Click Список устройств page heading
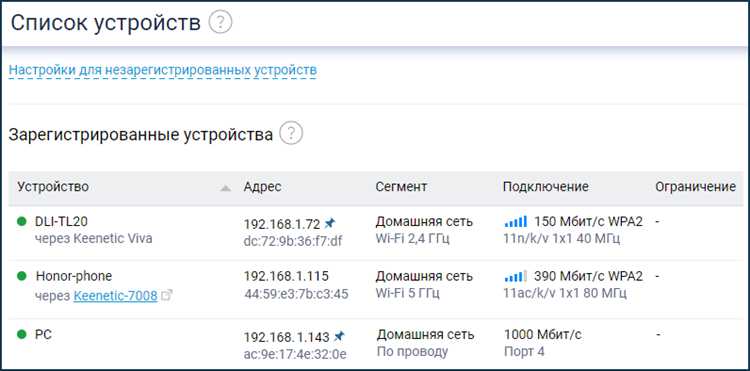The width and height of the screenshot is (750, 371). click(x=105, y=23)
